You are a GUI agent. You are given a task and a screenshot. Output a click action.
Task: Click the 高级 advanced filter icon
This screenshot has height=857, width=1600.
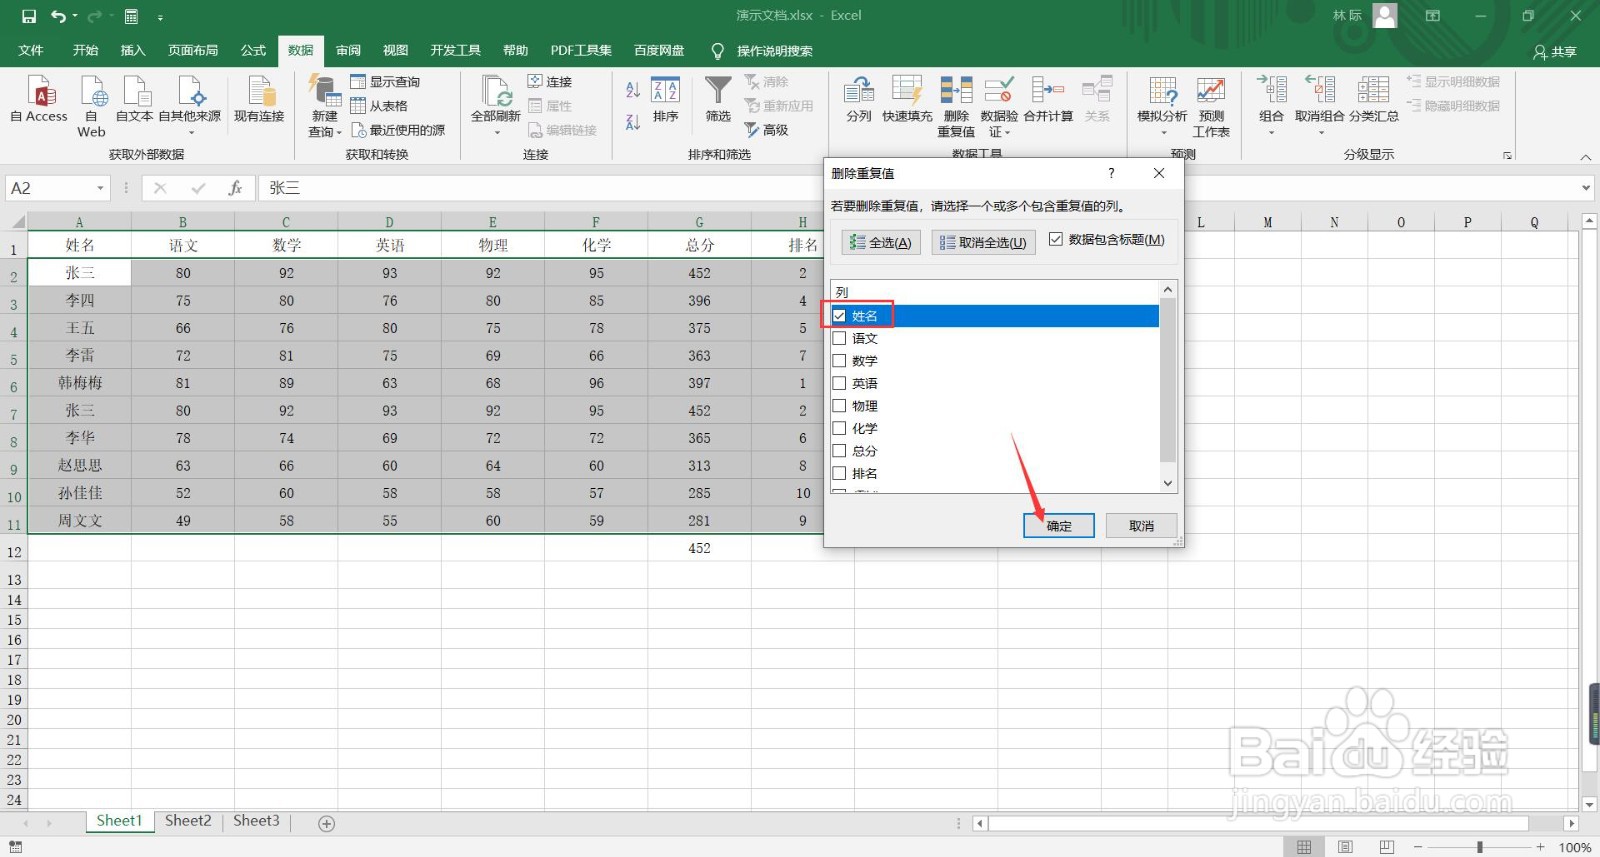[x=752, y=130]
